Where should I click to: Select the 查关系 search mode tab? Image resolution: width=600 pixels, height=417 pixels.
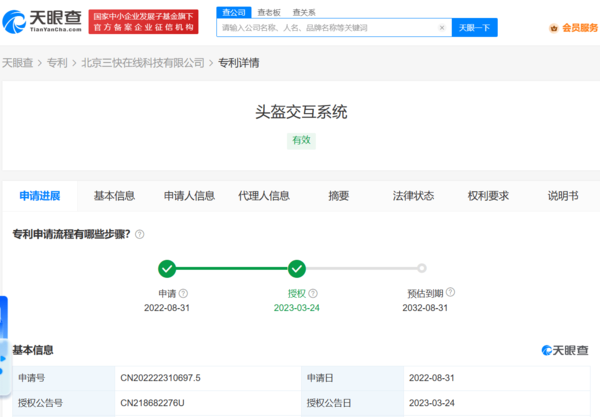coord(304,12)
